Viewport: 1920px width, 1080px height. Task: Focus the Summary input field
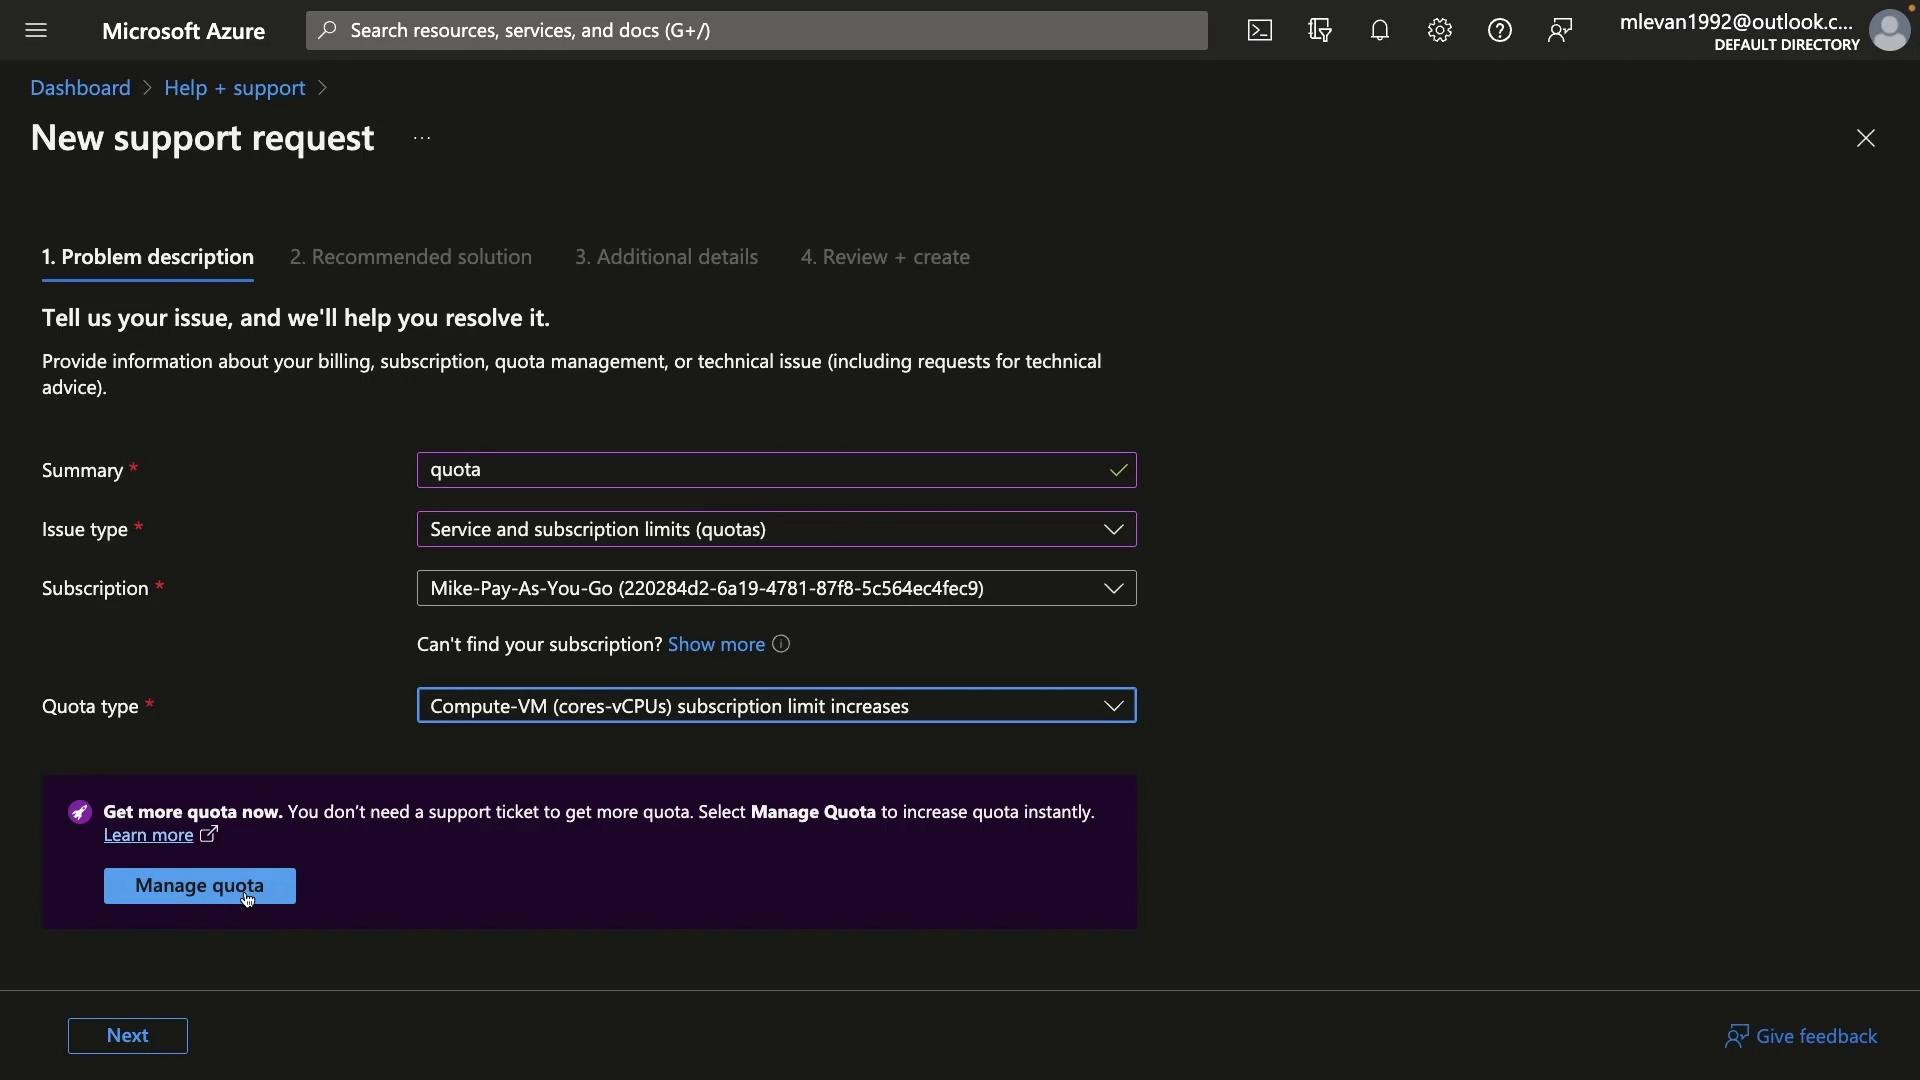pos(777,470)
